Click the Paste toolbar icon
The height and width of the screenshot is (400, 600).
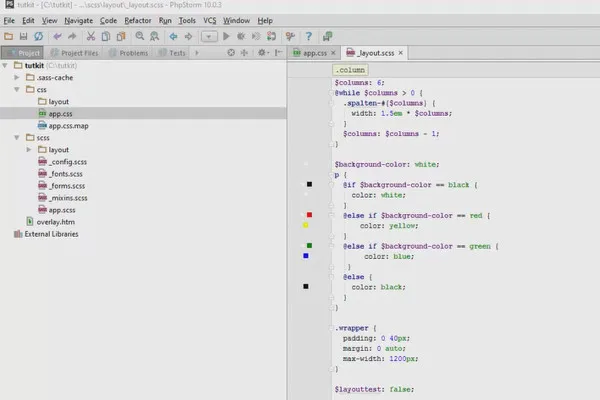click(121, 36)
